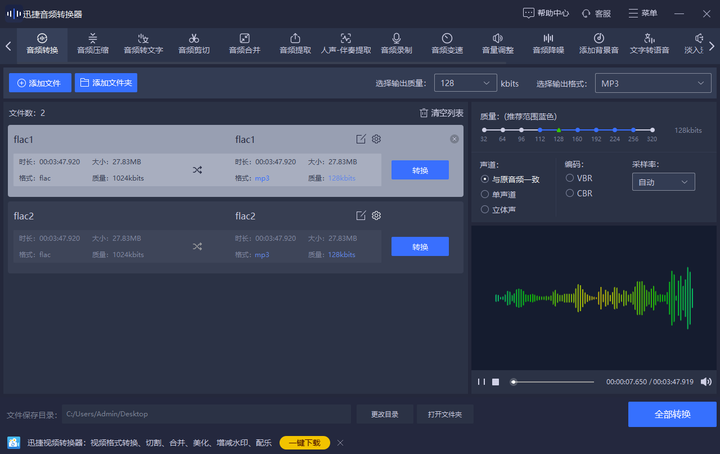Open 人声-伴奏提取 vocal separation tool
Screen dimensions: 720x454
346,44
